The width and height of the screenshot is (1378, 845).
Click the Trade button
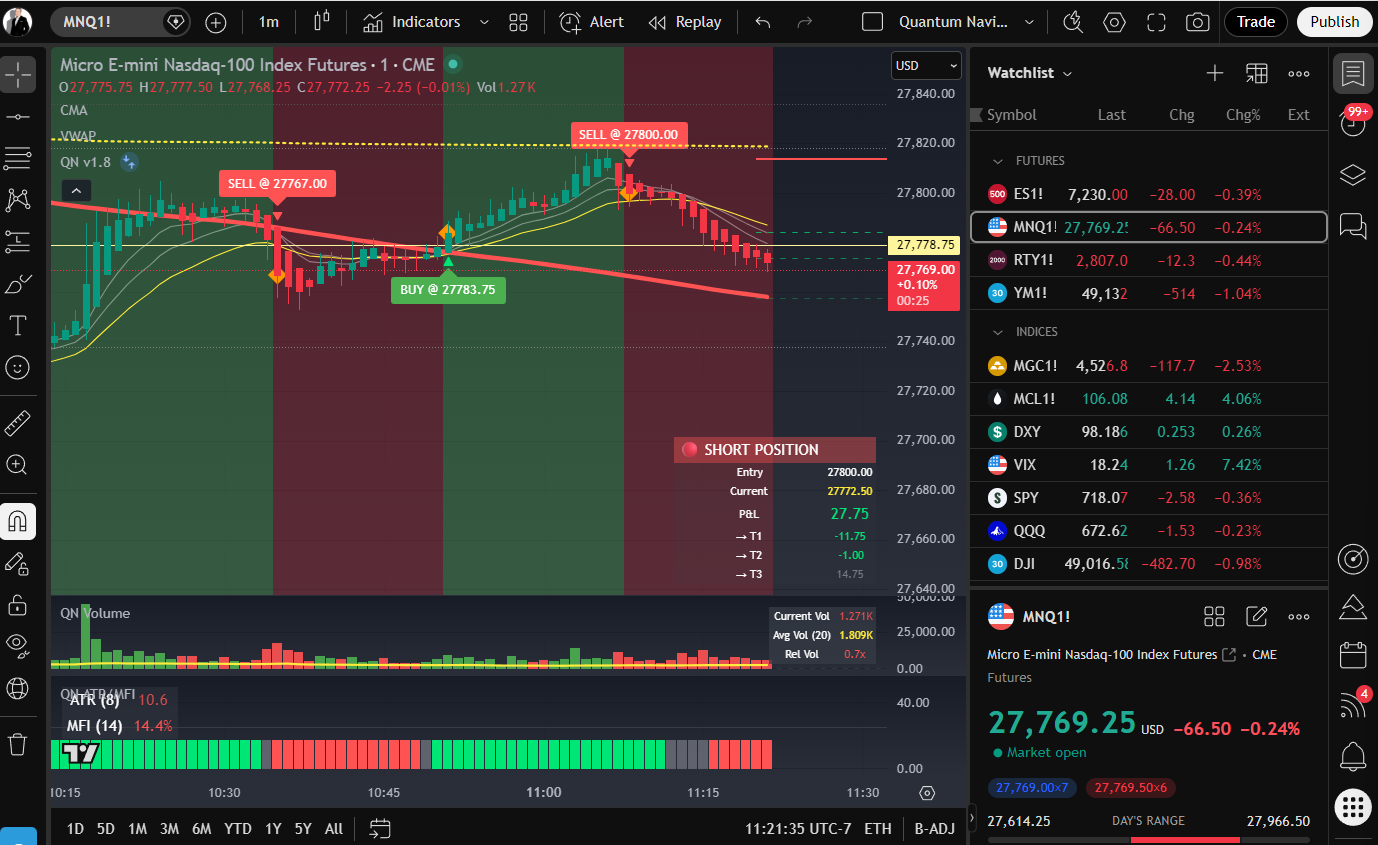pos(1256,22)
